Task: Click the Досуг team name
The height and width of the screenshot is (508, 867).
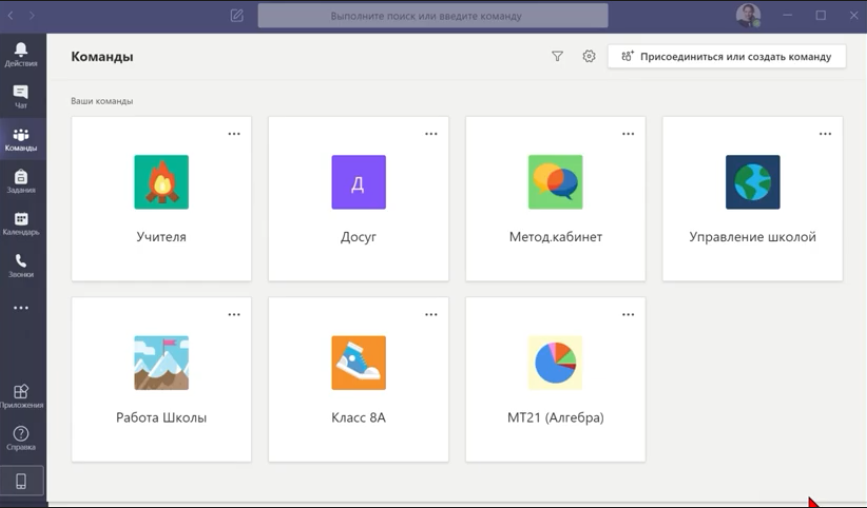Action: pos(358,237)
